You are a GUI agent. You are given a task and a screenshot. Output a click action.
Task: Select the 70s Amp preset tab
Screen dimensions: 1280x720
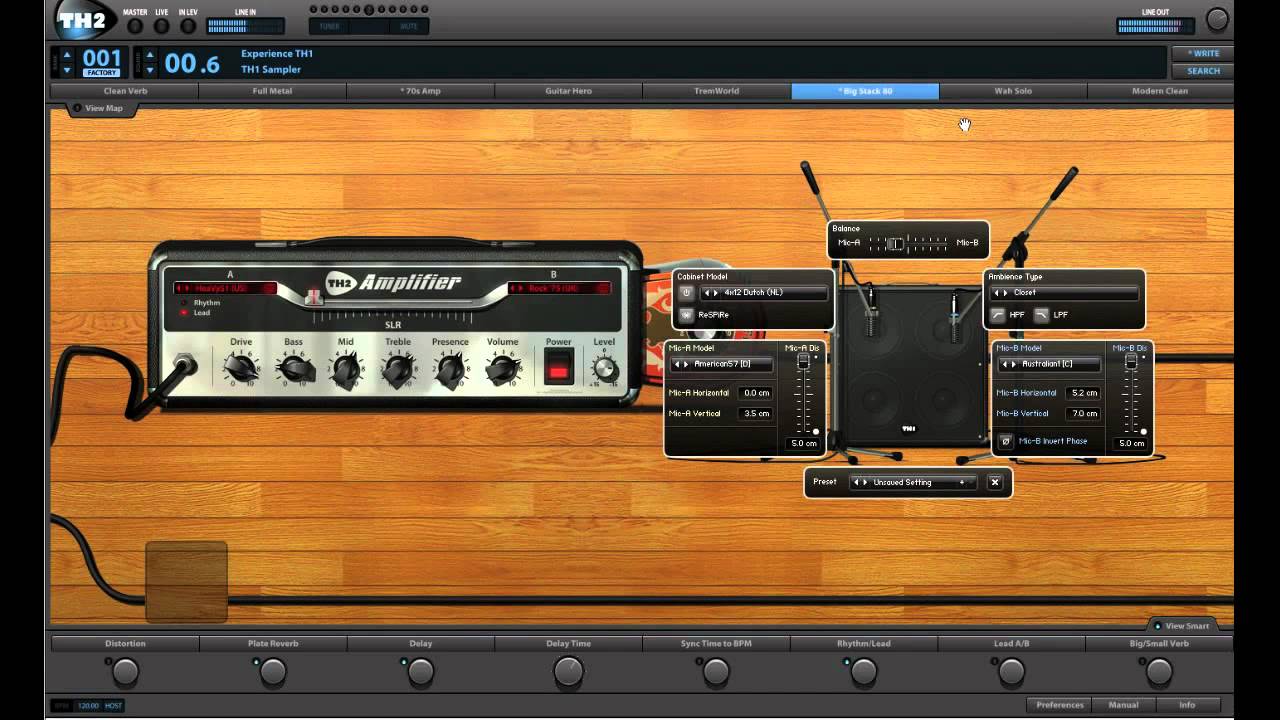pos(420,91)
